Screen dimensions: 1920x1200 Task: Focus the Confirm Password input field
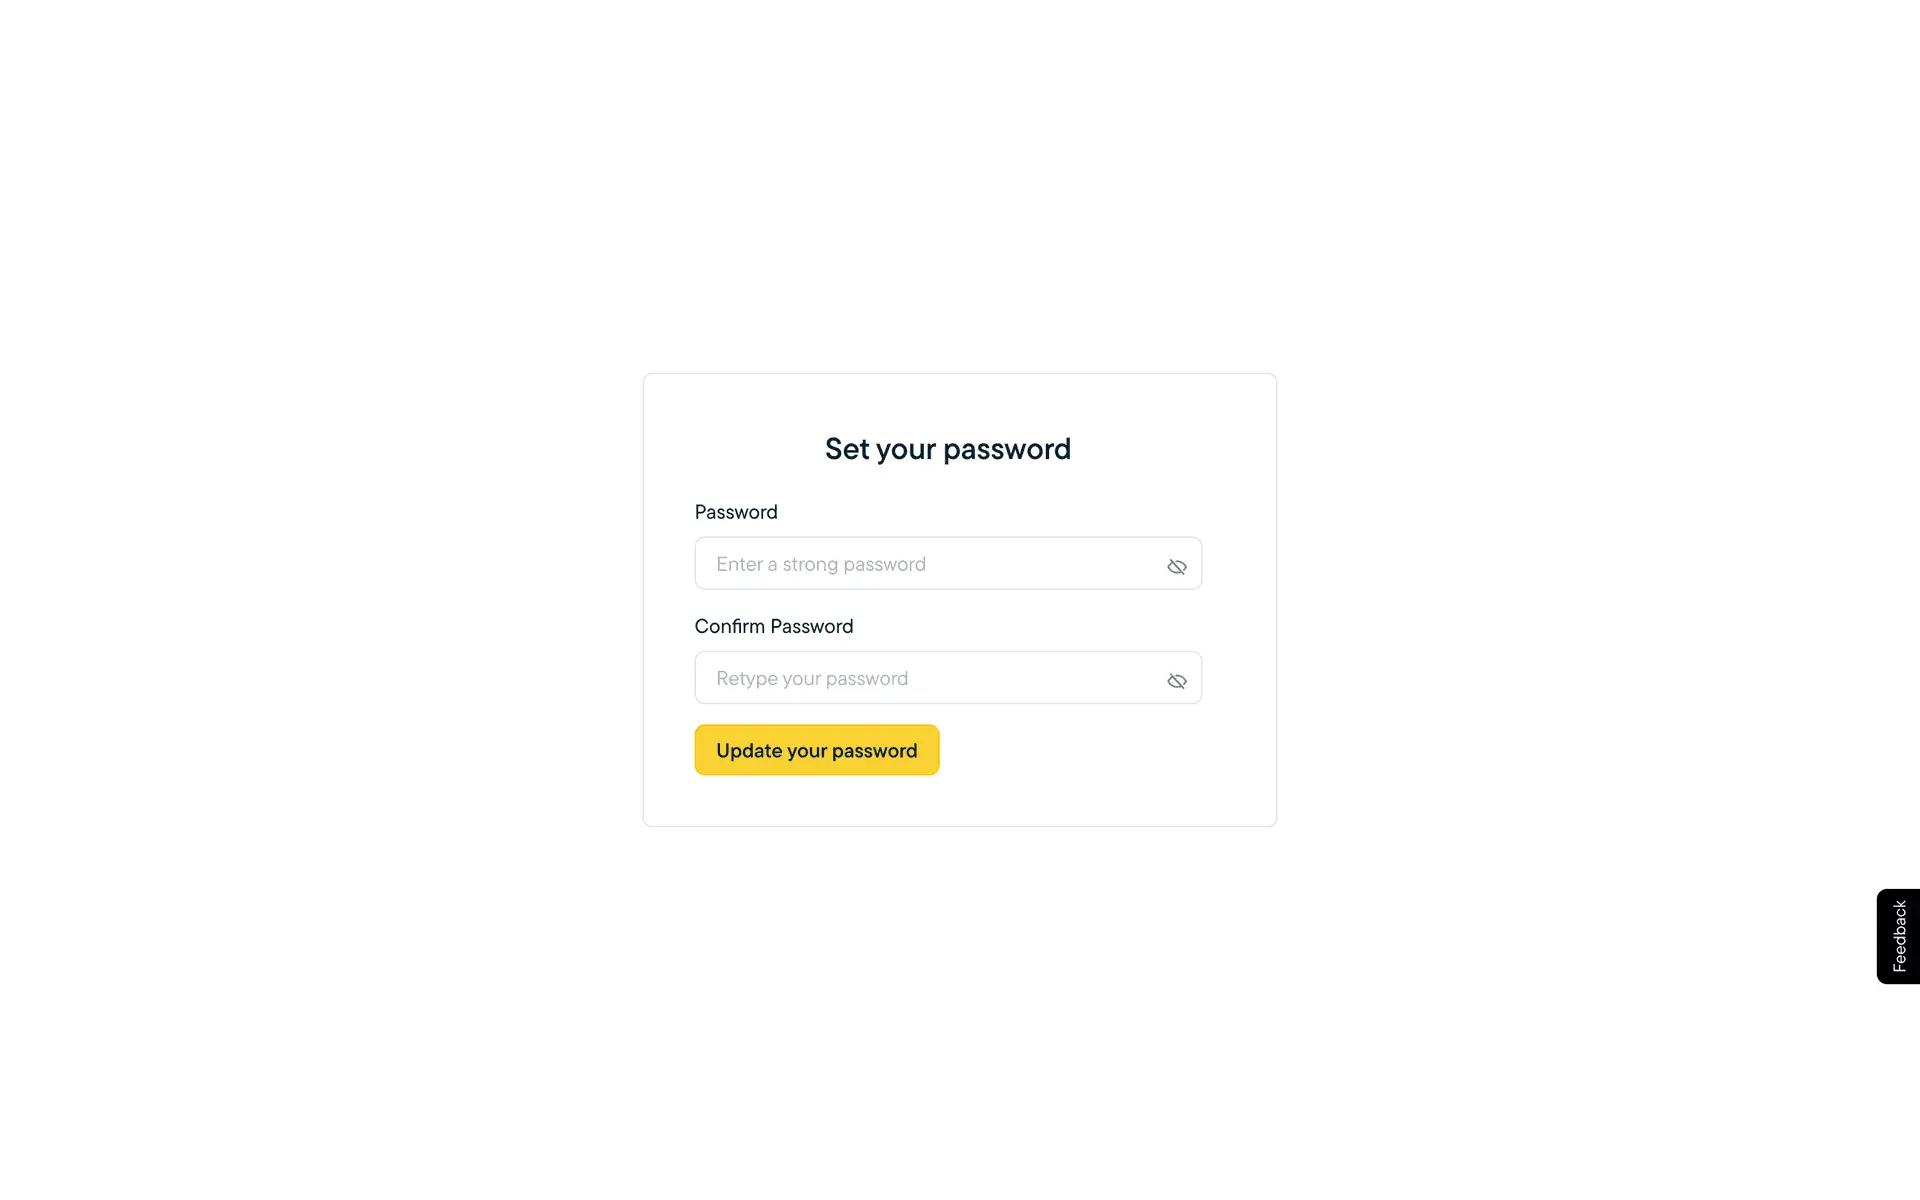[x=930, y=678]
